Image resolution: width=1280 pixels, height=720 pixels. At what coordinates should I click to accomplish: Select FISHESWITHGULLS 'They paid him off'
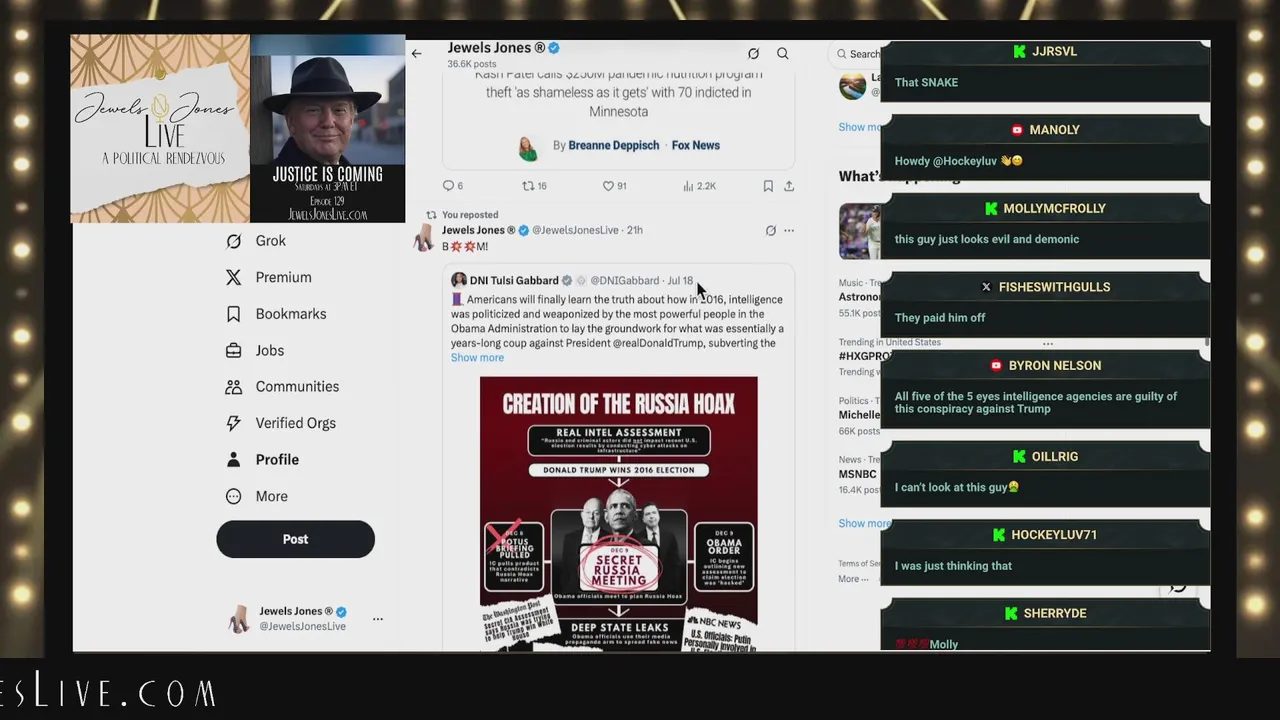[940, 318]
